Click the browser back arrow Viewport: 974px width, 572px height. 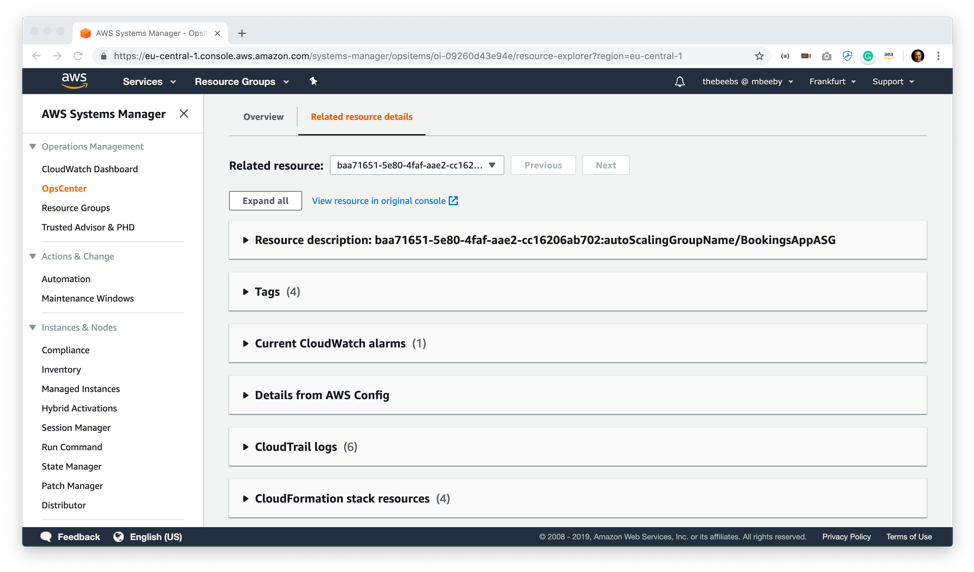(37, 56)
